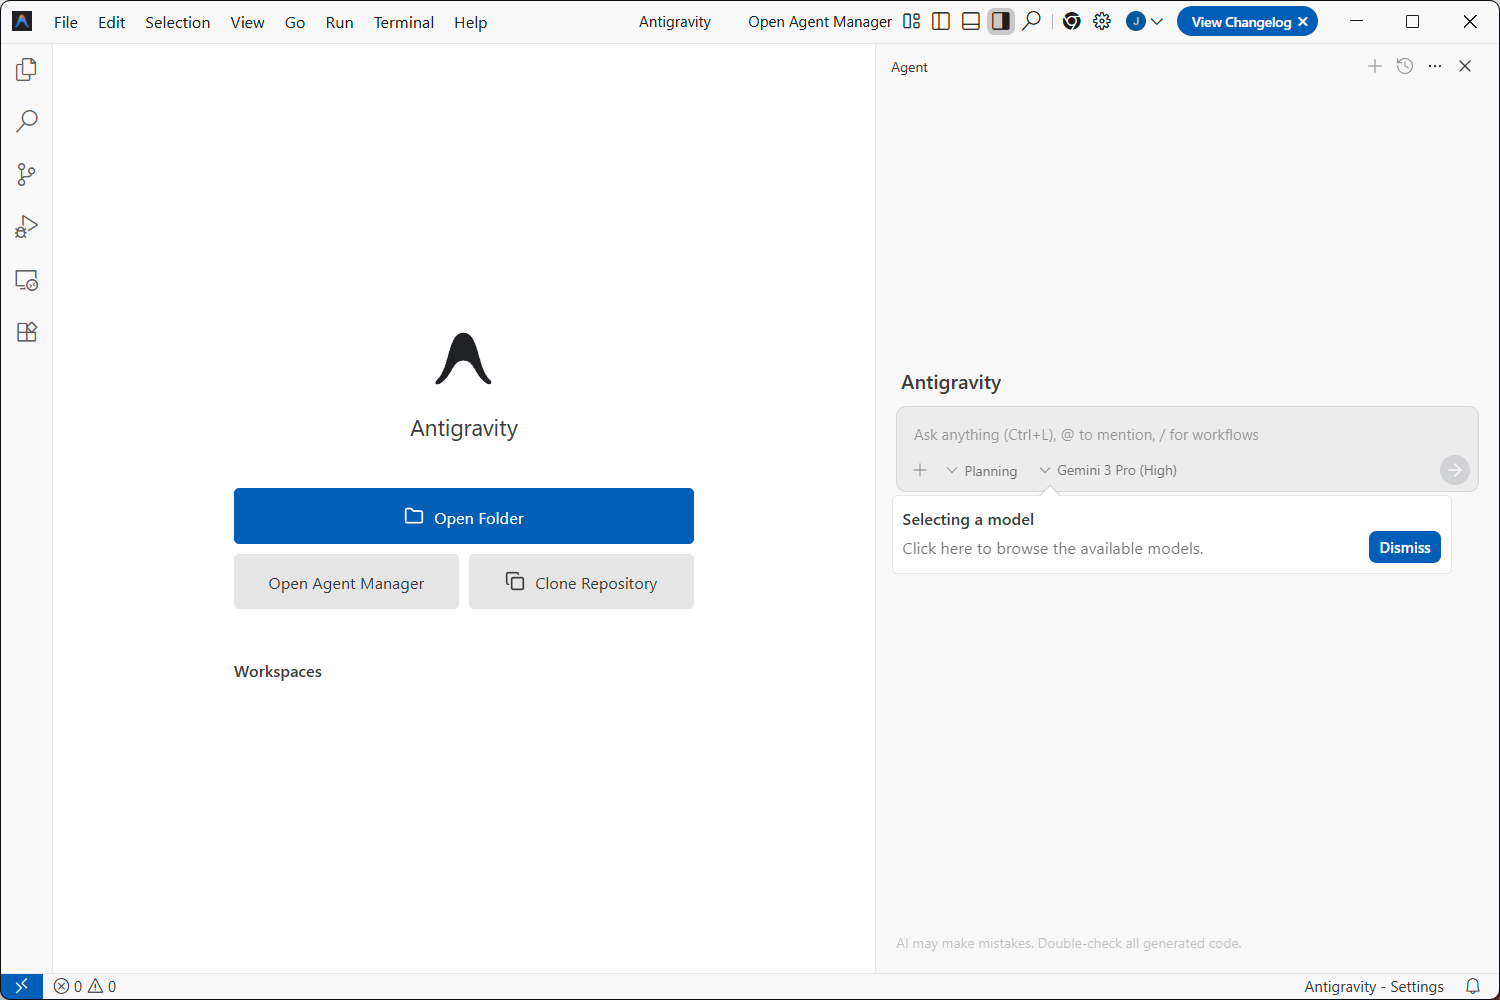Open the Help menu

(470, 22)
